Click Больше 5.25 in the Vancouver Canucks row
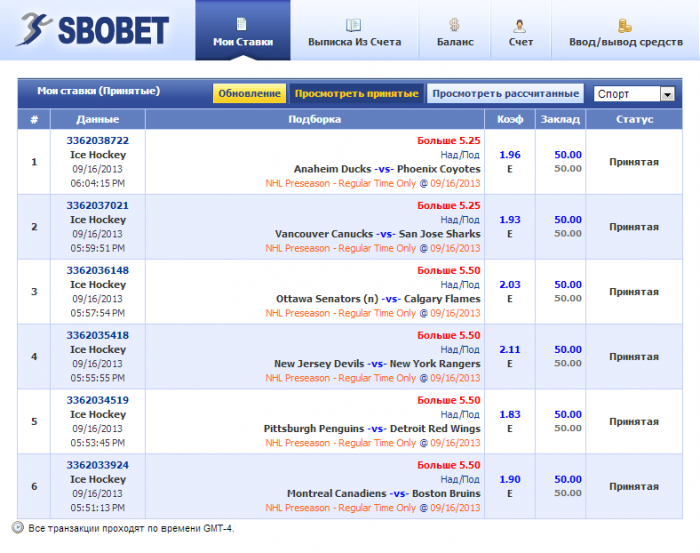 449,205
